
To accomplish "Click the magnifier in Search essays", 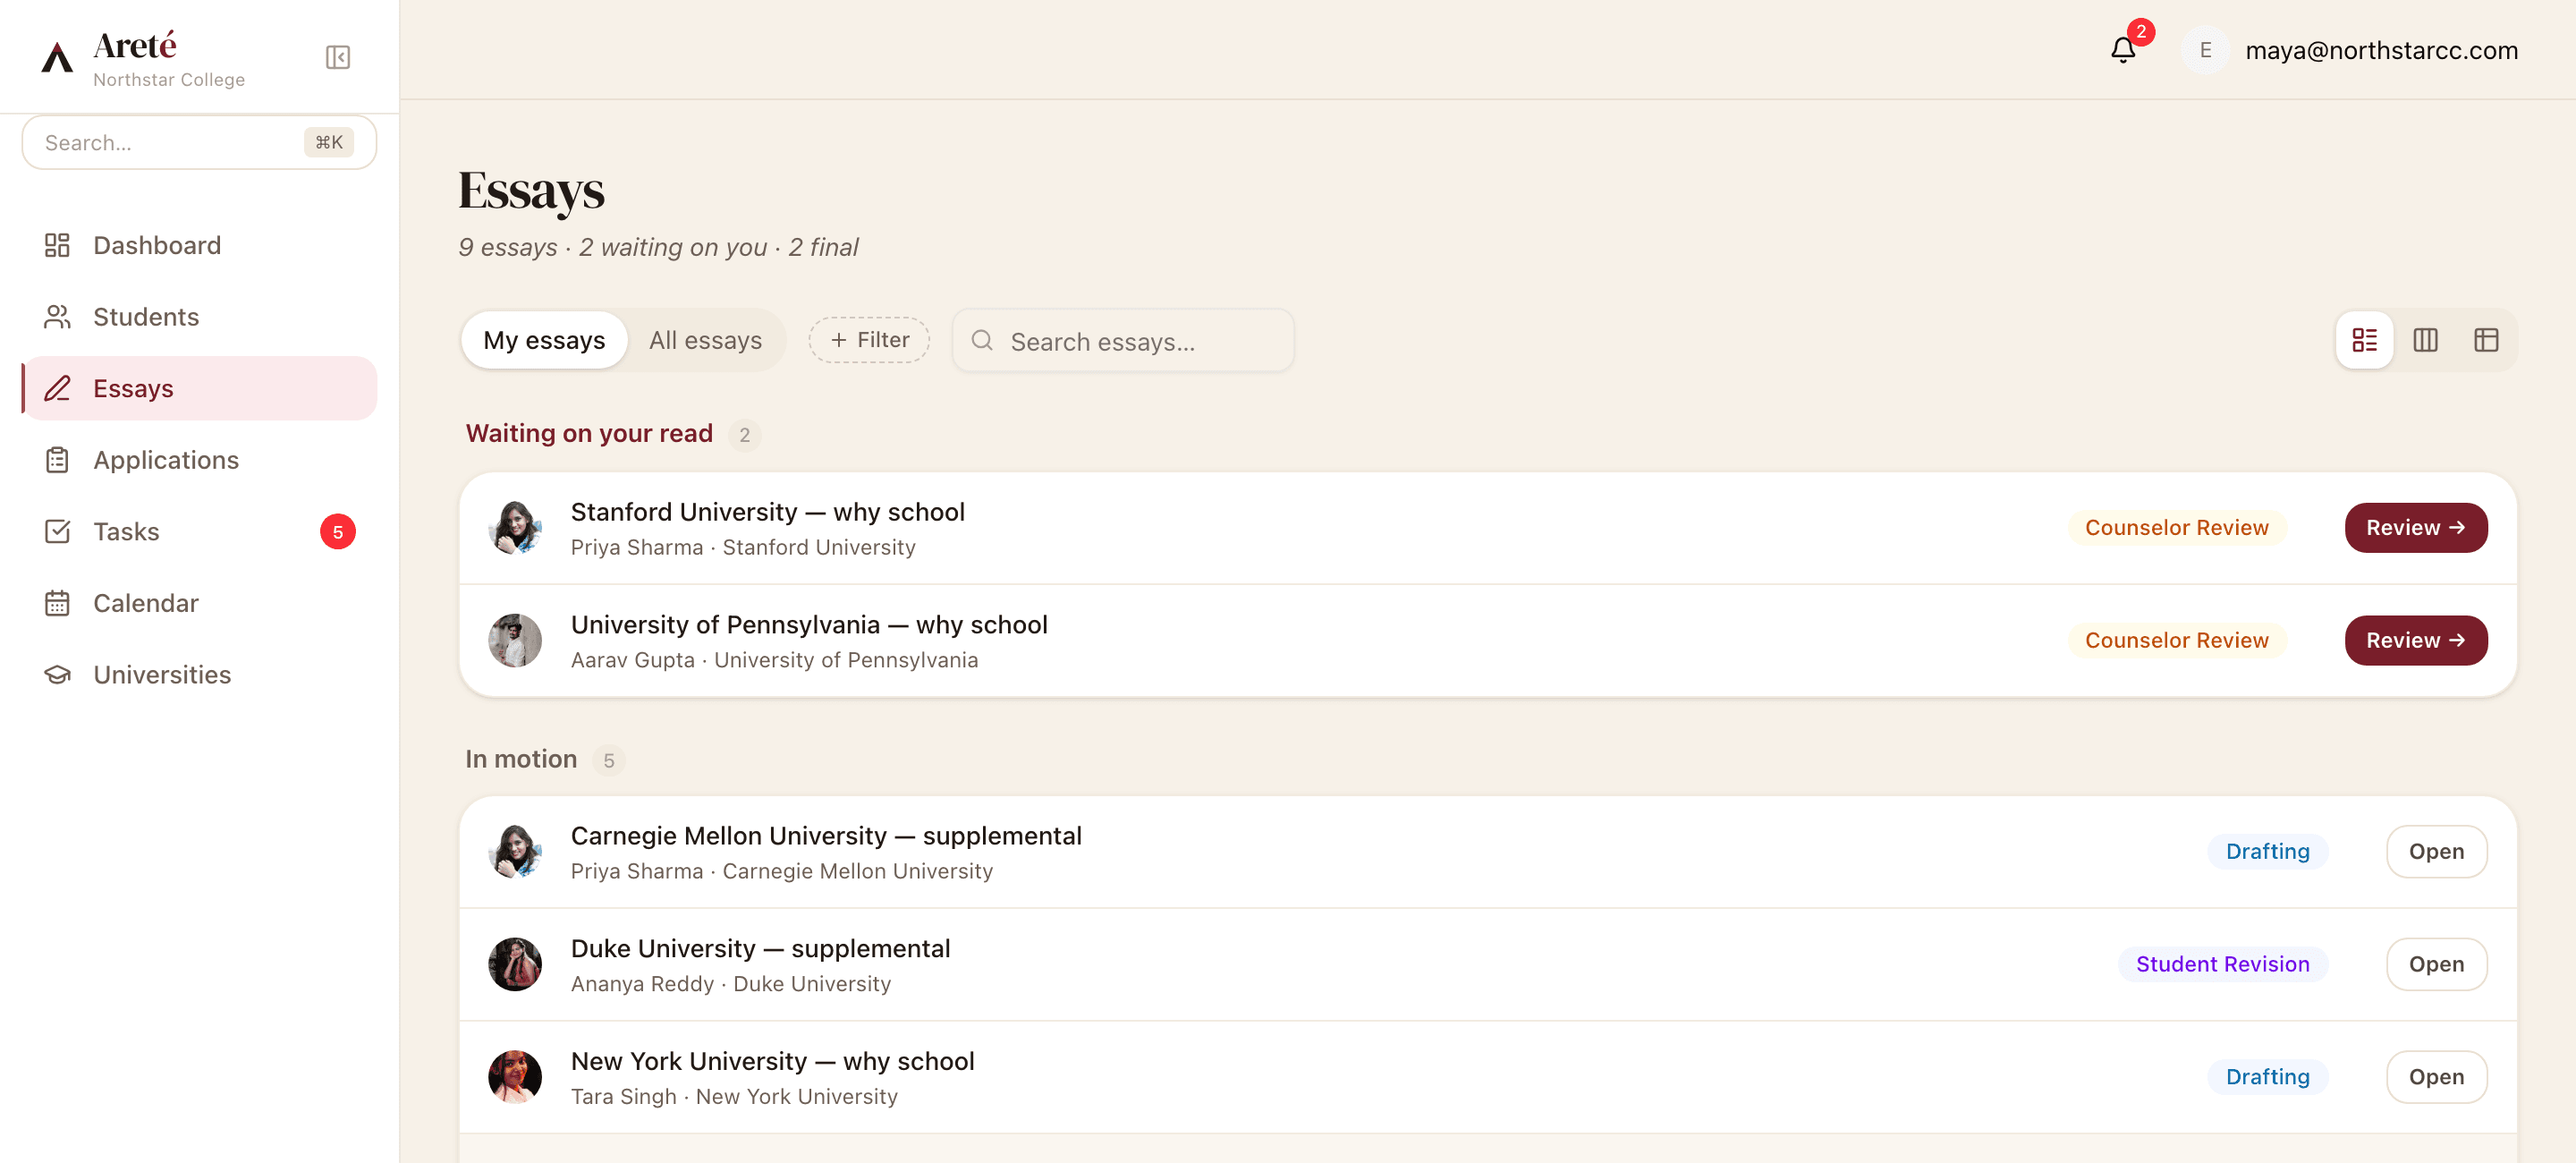I will (x=982, y=341).
